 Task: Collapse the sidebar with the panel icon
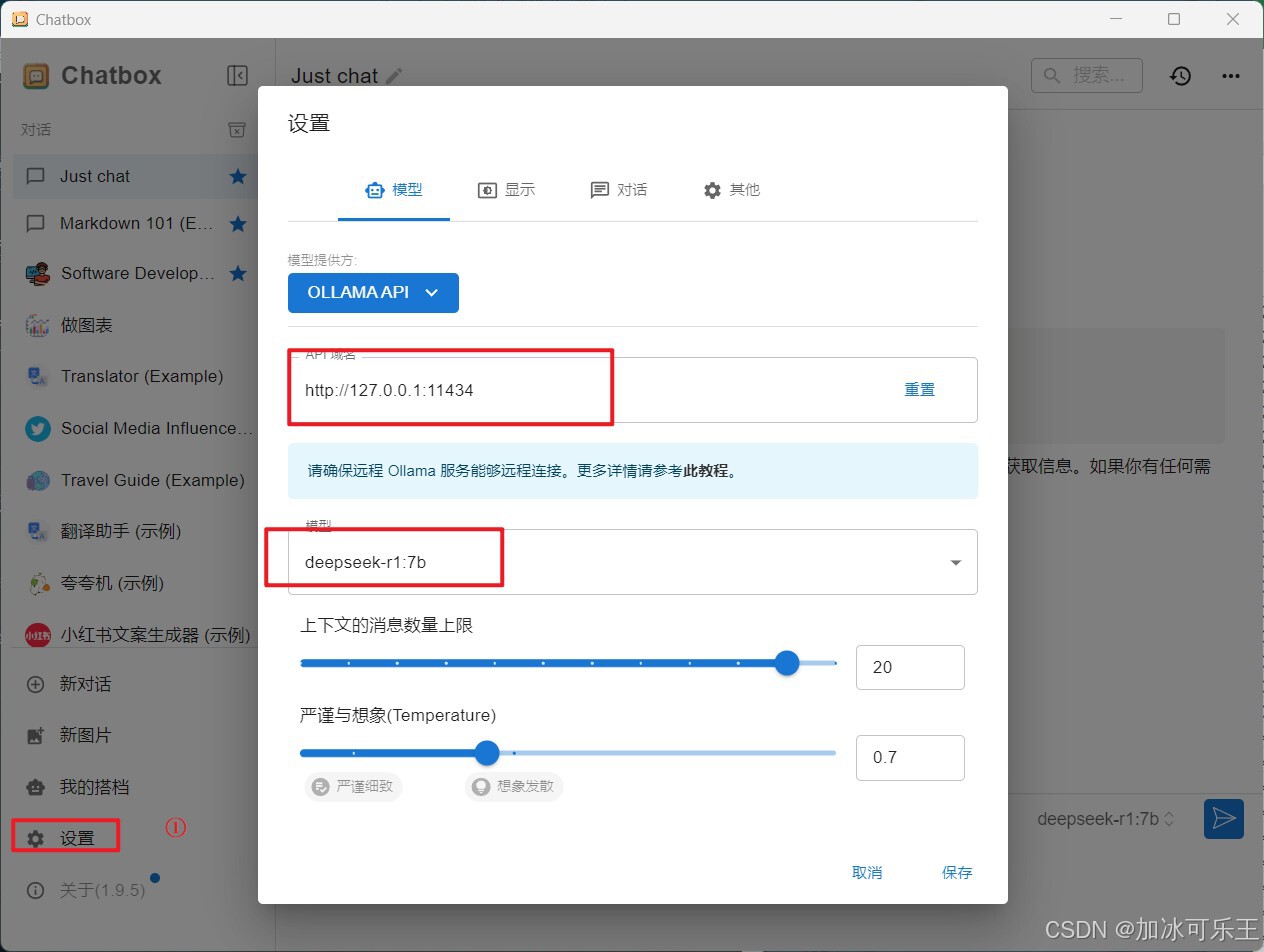click(237, 75)
